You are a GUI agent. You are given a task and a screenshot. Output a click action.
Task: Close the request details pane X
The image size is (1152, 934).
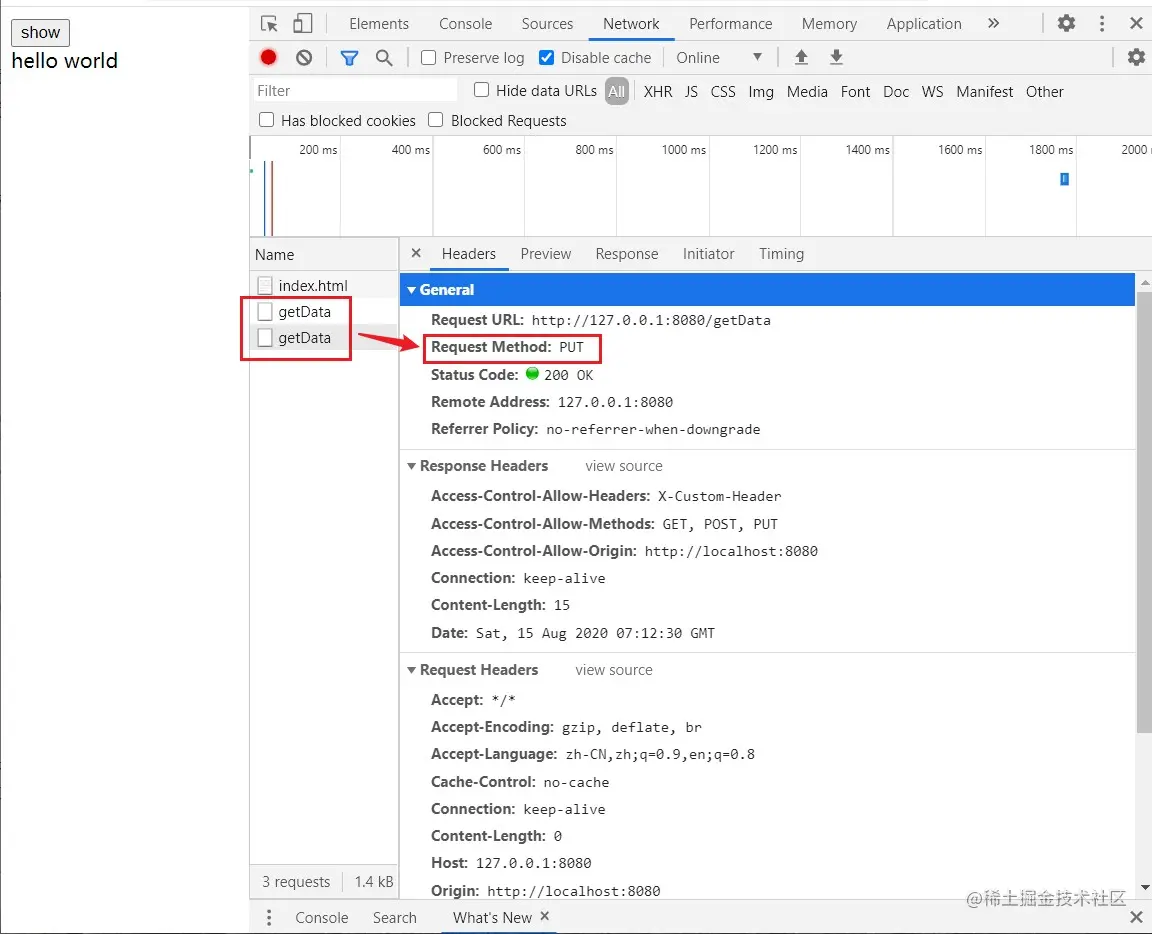416,253
